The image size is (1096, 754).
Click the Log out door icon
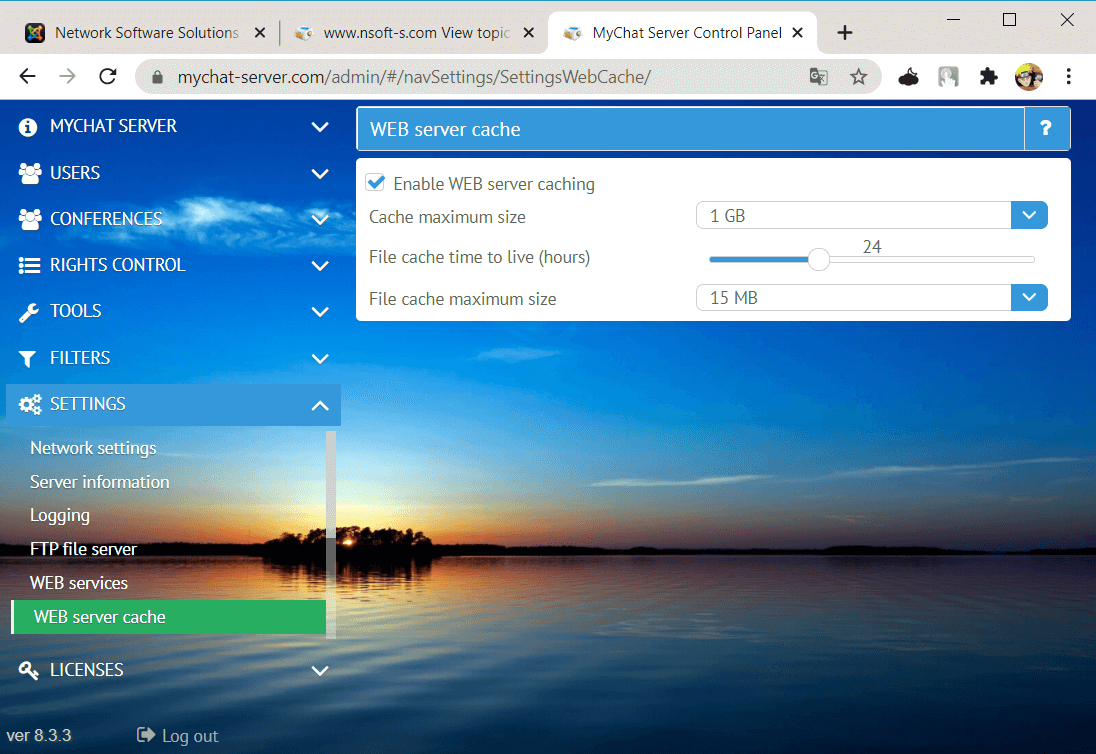(145, 734)
